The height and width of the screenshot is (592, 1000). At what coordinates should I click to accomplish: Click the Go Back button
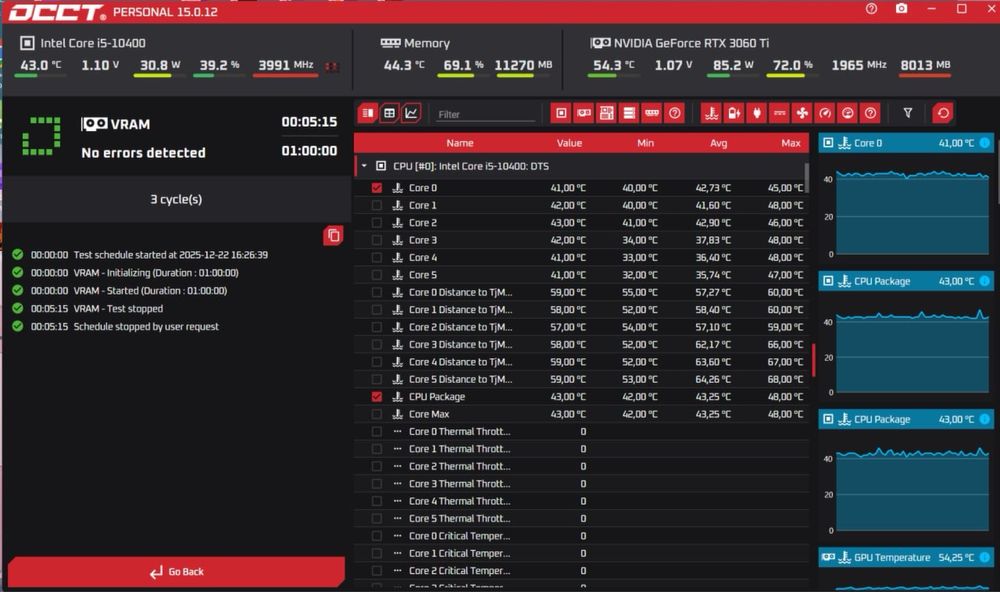click(177, 572)
